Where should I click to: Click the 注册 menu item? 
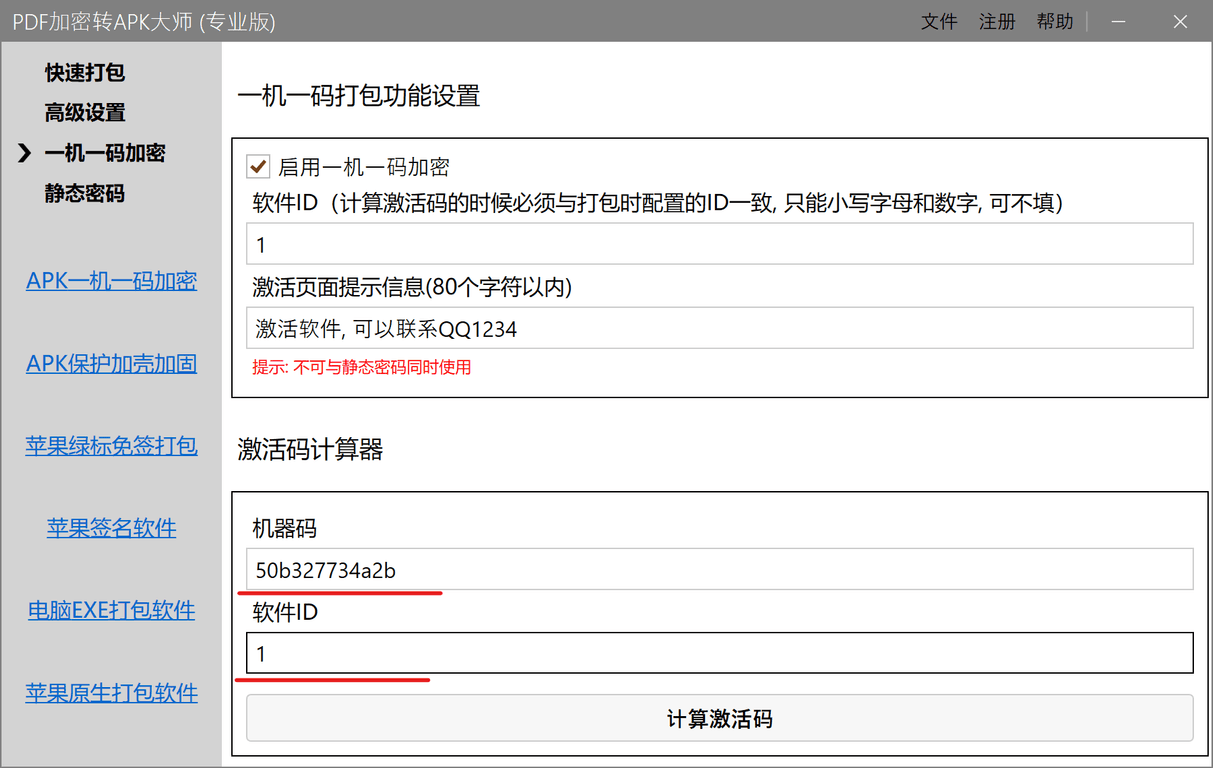pos(997,21)
